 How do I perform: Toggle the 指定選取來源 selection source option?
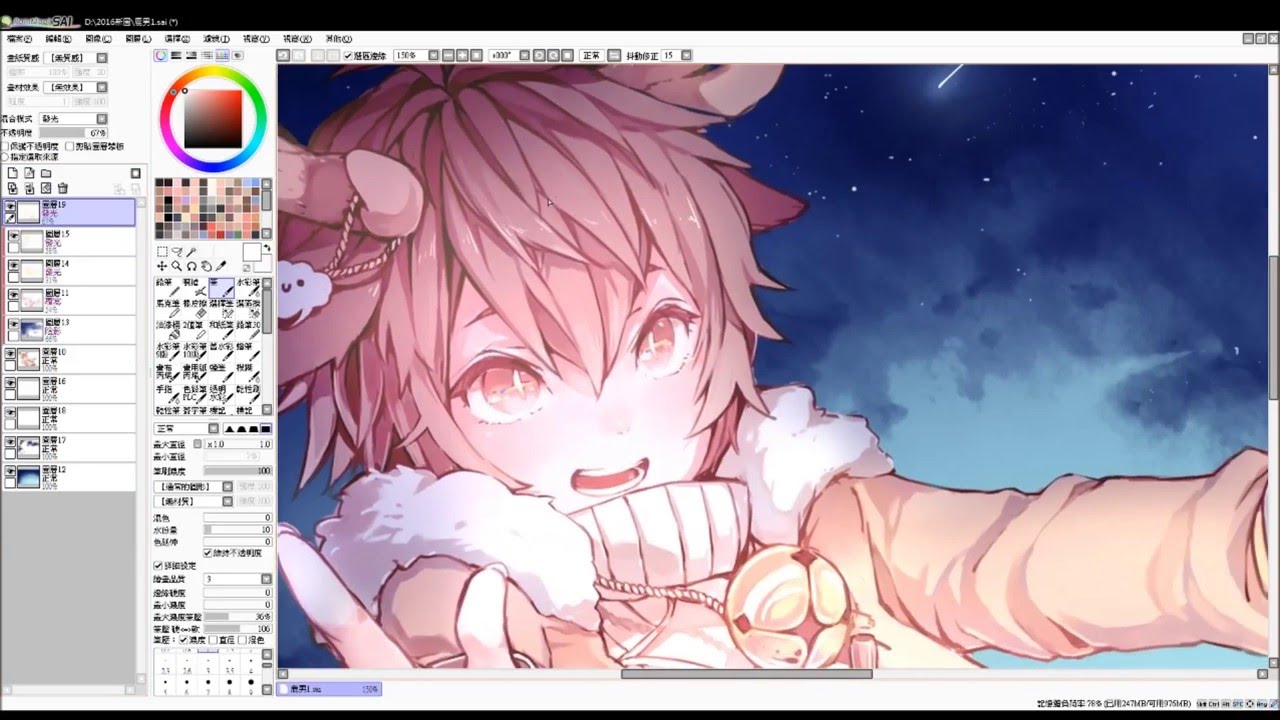(5, 157)
